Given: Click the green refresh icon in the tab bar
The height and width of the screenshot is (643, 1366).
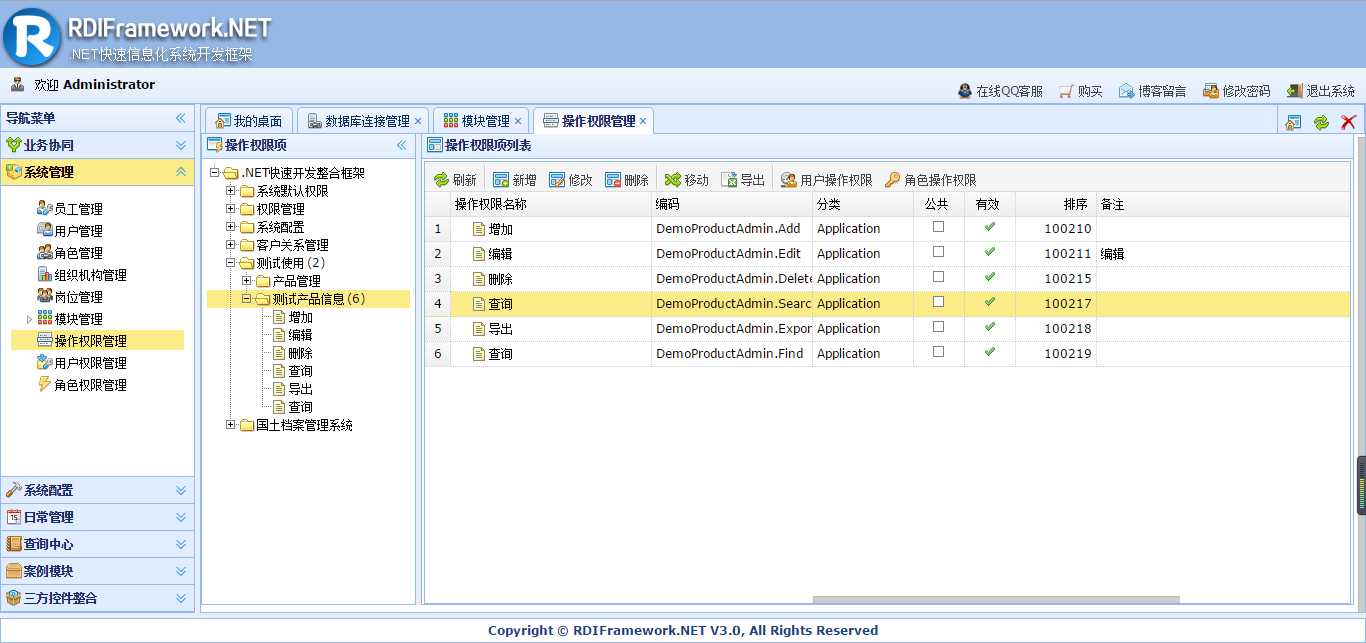Looking at the screenshot, I should click(x=1321, y=122).
